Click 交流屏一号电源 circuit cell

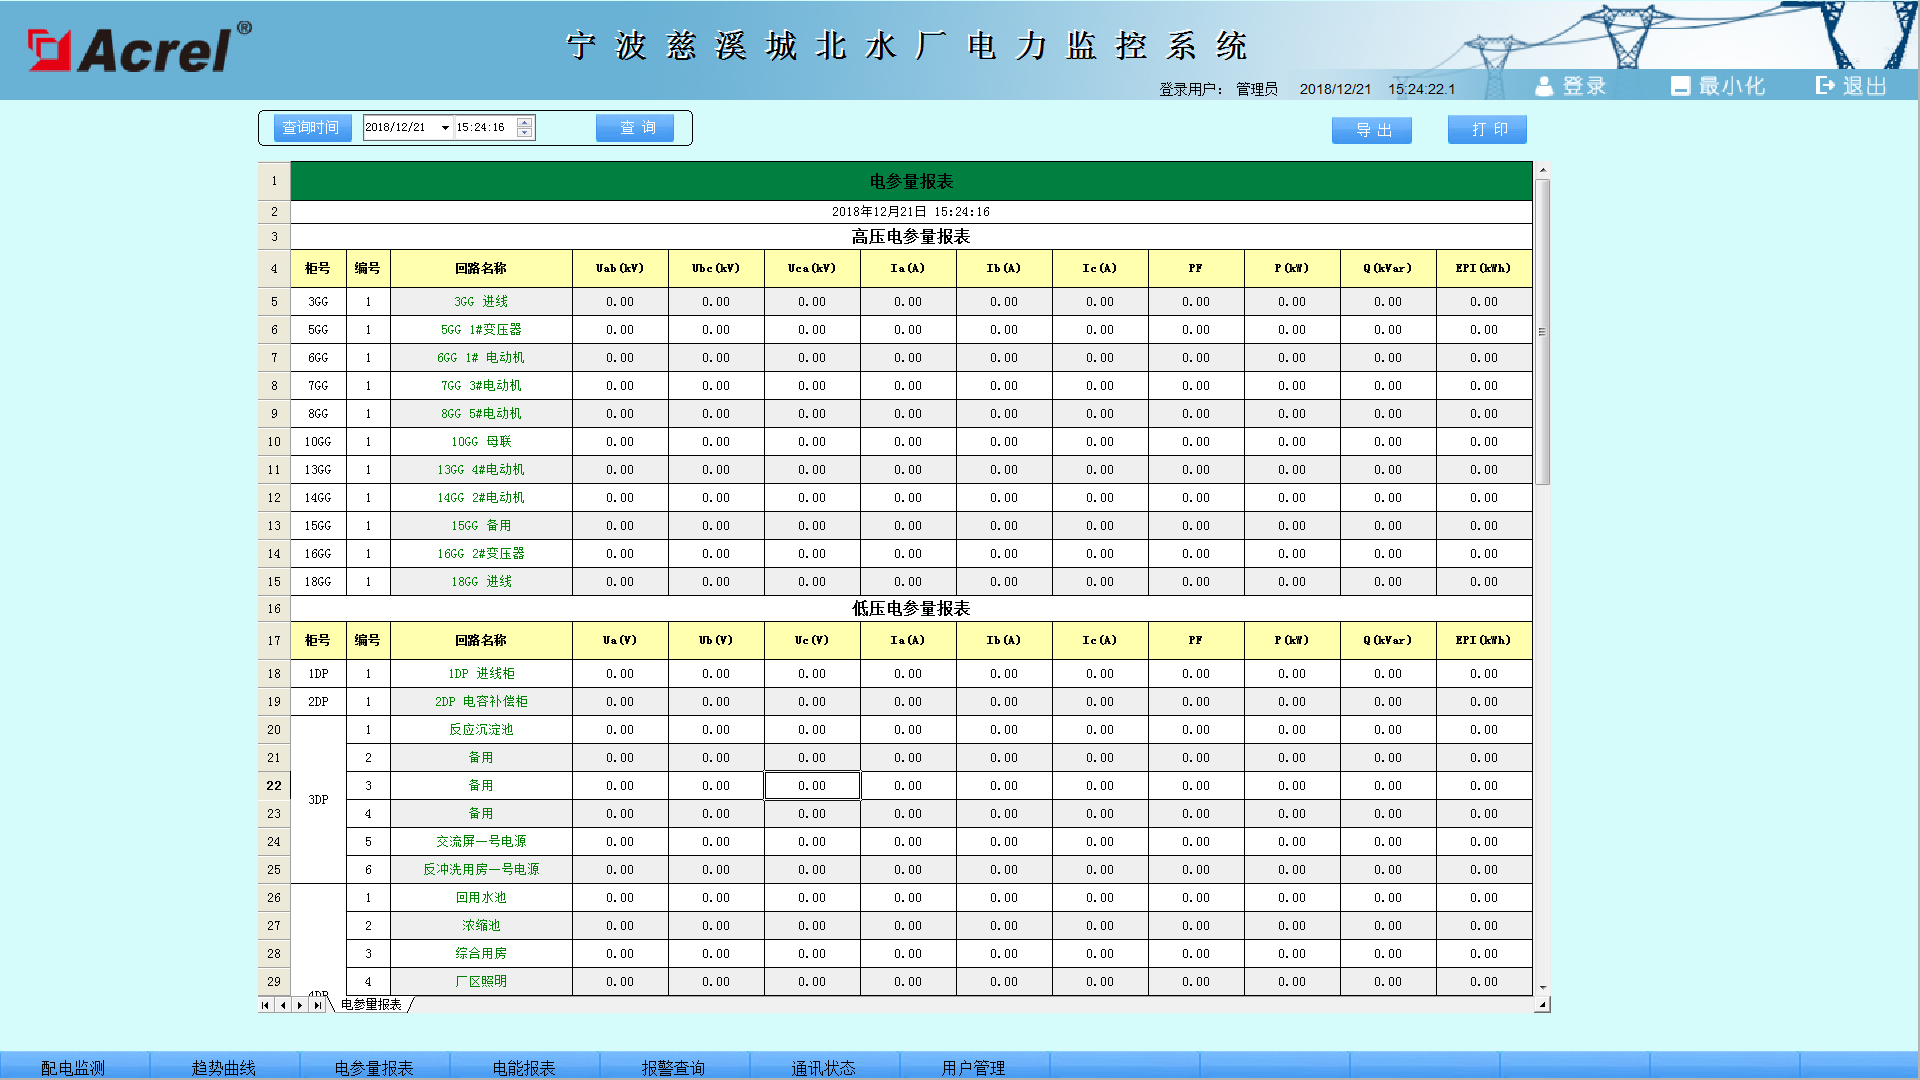coord(481,842)
